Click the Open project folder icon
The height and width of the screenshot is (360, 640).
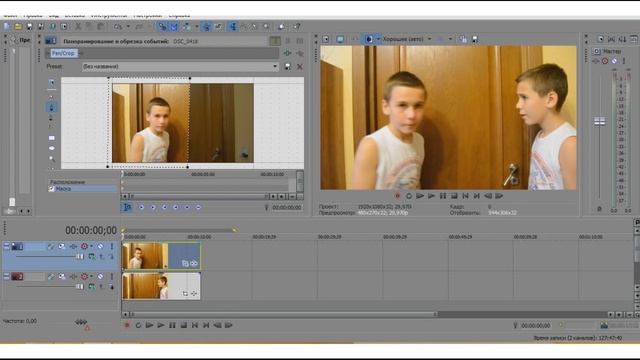click(18, 27)
